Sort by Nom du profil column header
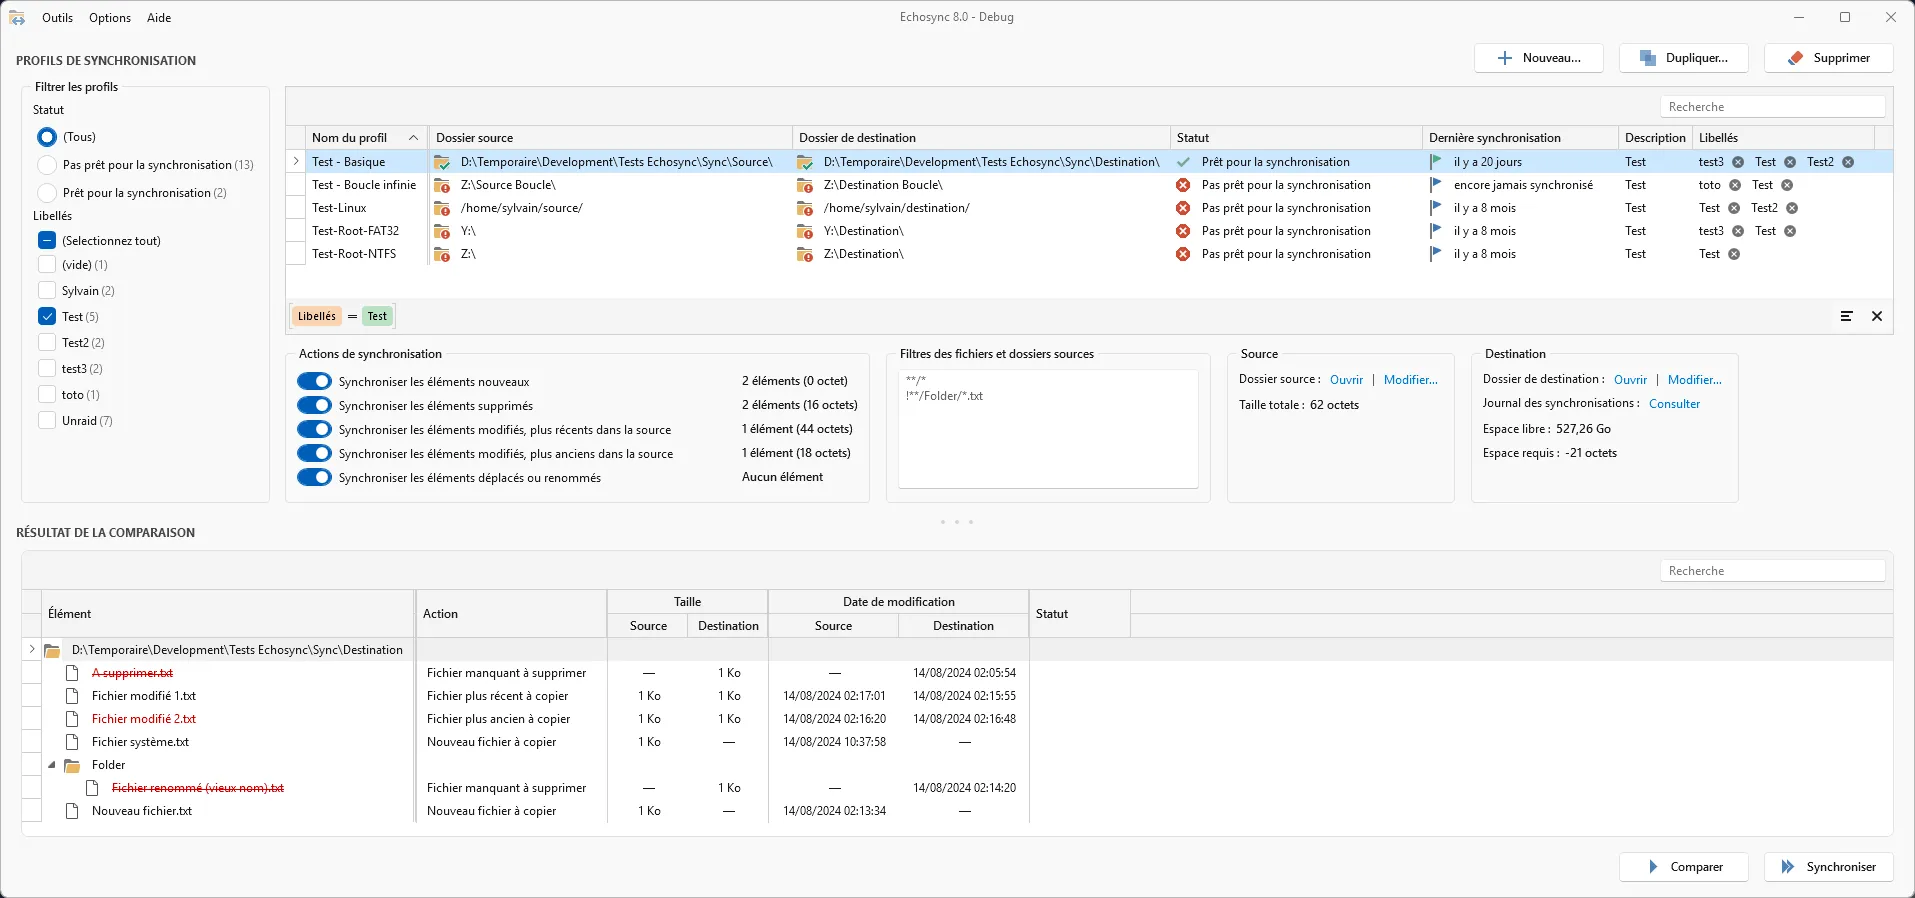 (366, 138)
